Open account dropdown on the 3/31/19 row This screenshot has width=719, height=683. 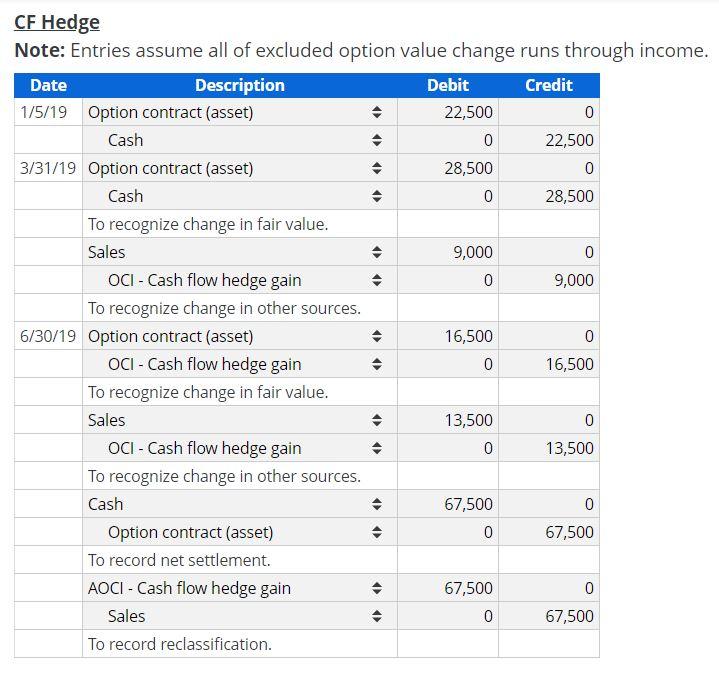240,168
